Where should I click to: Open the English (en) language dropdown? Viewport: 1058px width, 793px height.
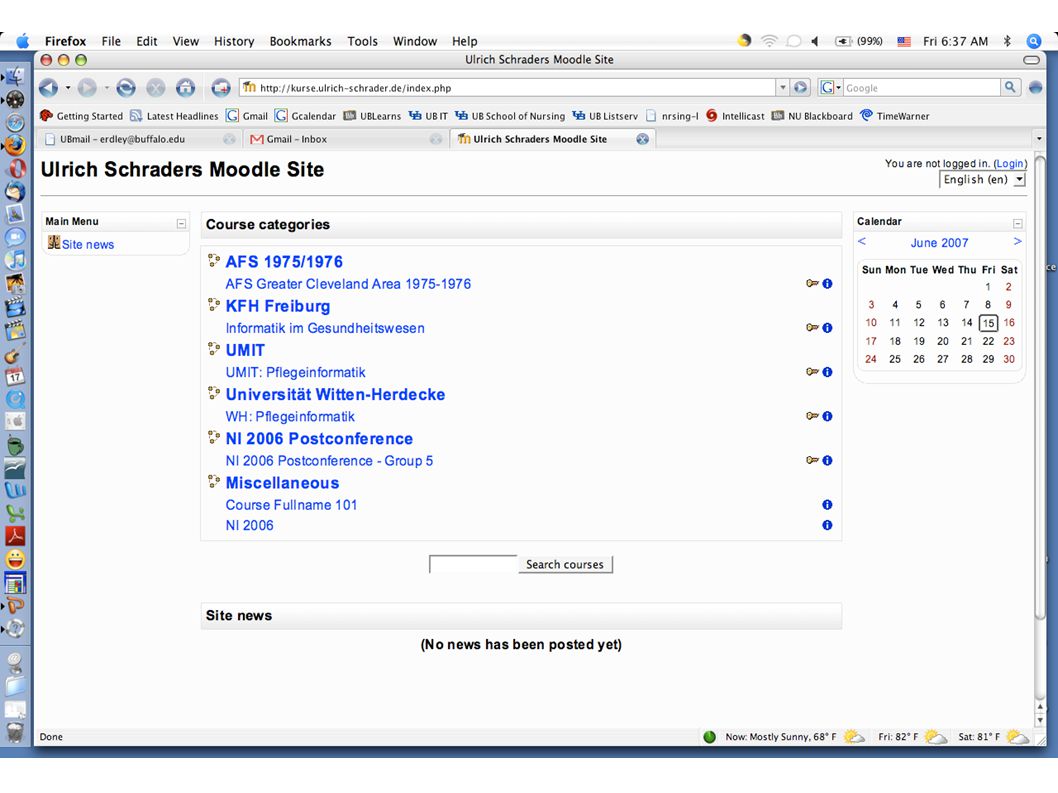click(x=982, y=180)
